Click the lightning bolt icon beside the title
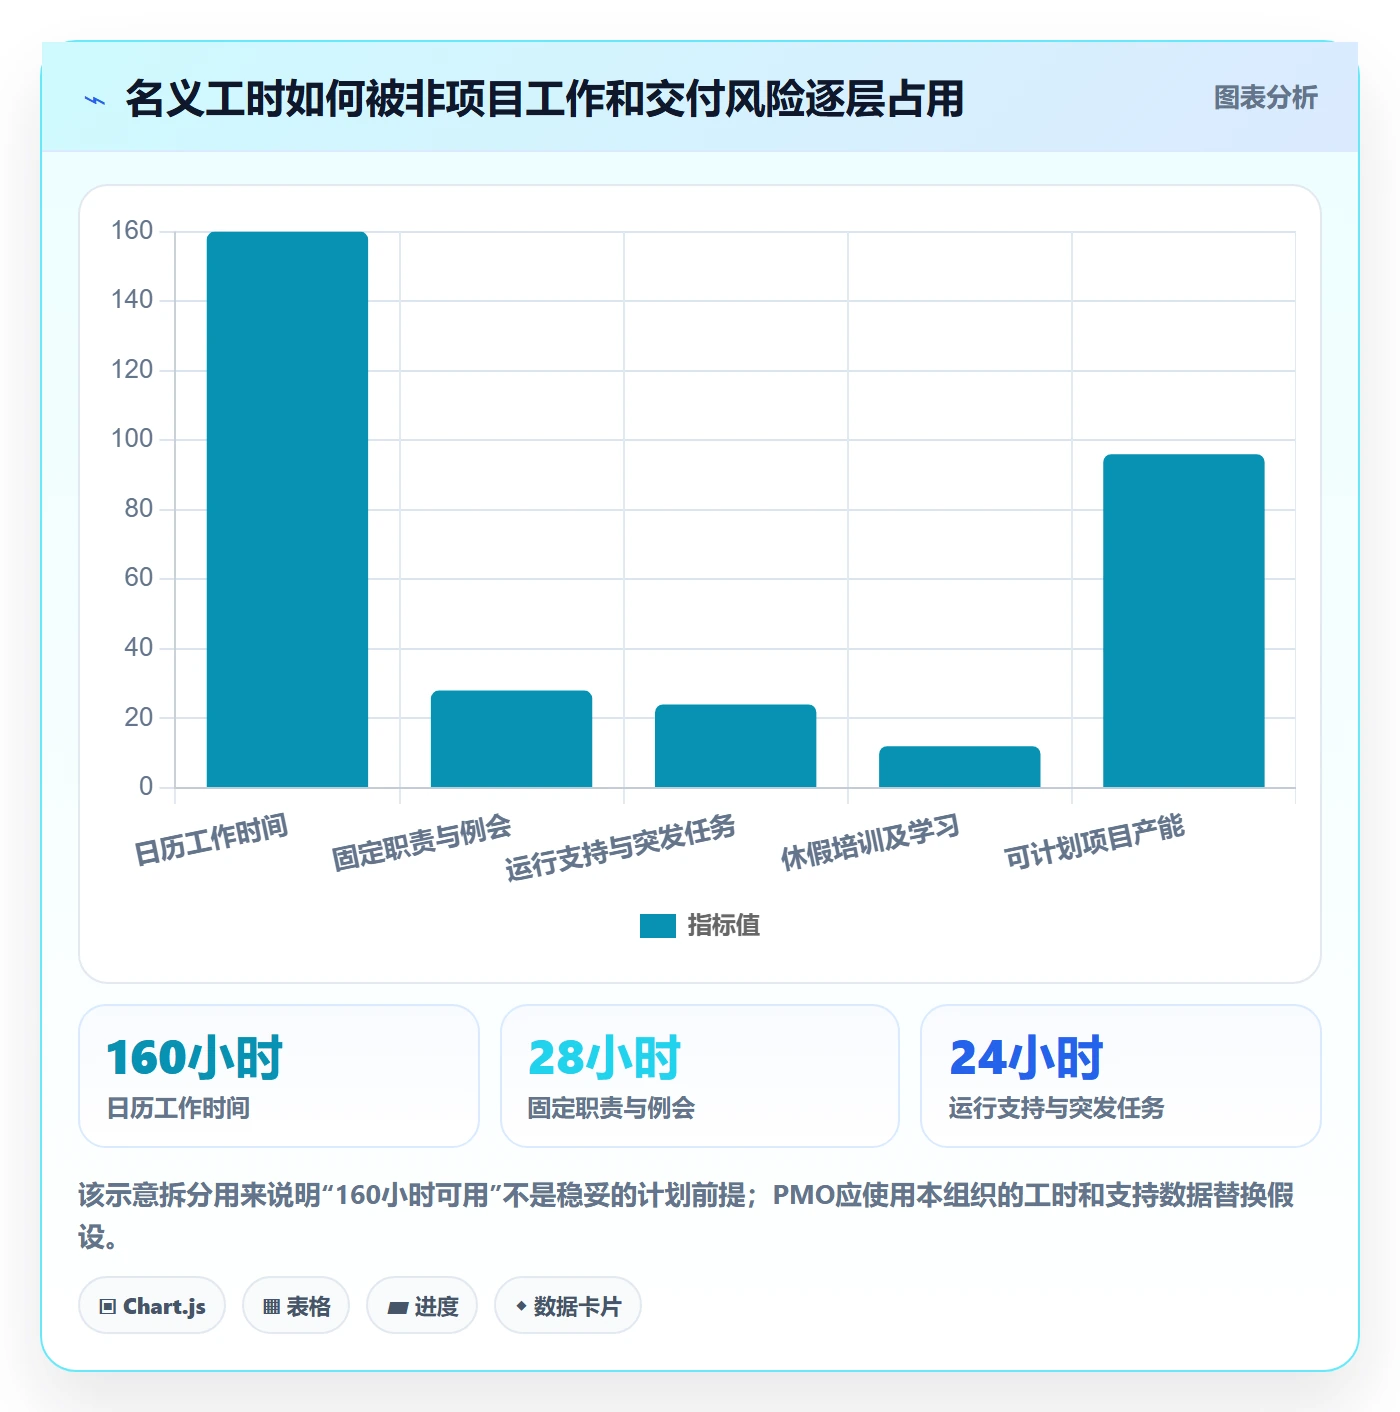This screenshot has width=1400, height=1412. [x=95, y=100]
